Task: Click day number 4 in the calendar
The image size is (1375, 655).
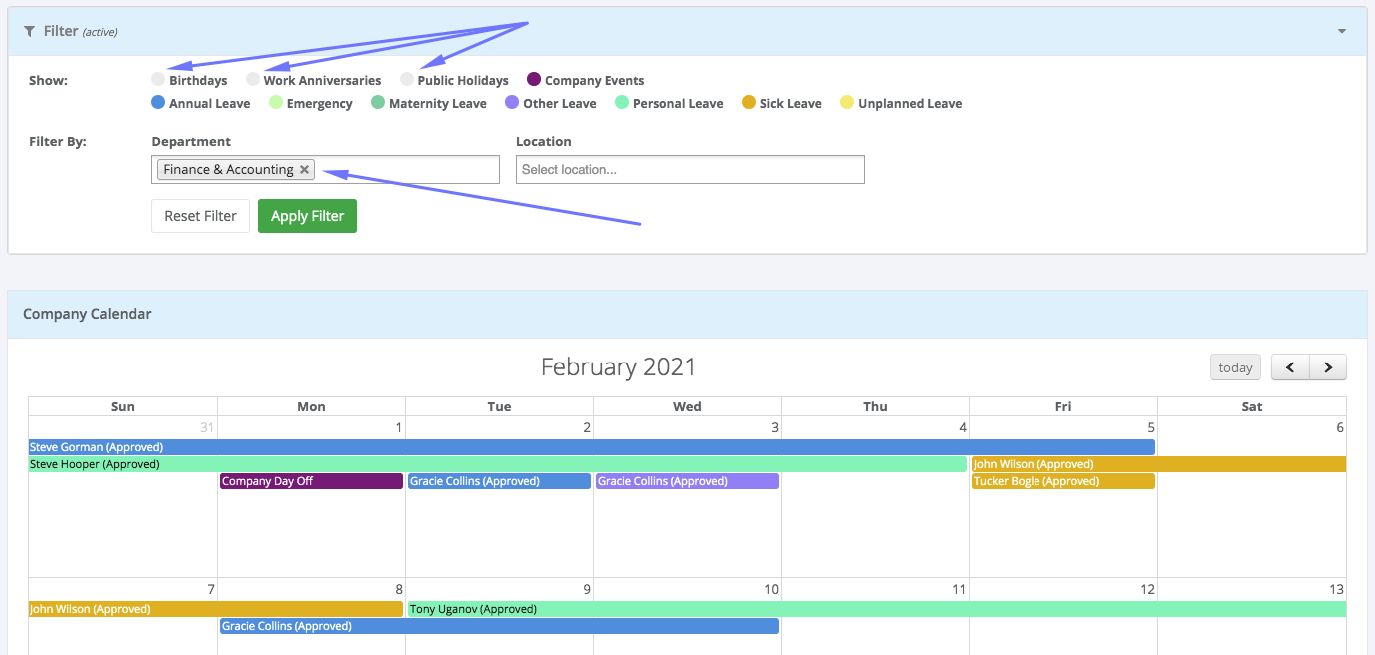Action: (963, 427)
